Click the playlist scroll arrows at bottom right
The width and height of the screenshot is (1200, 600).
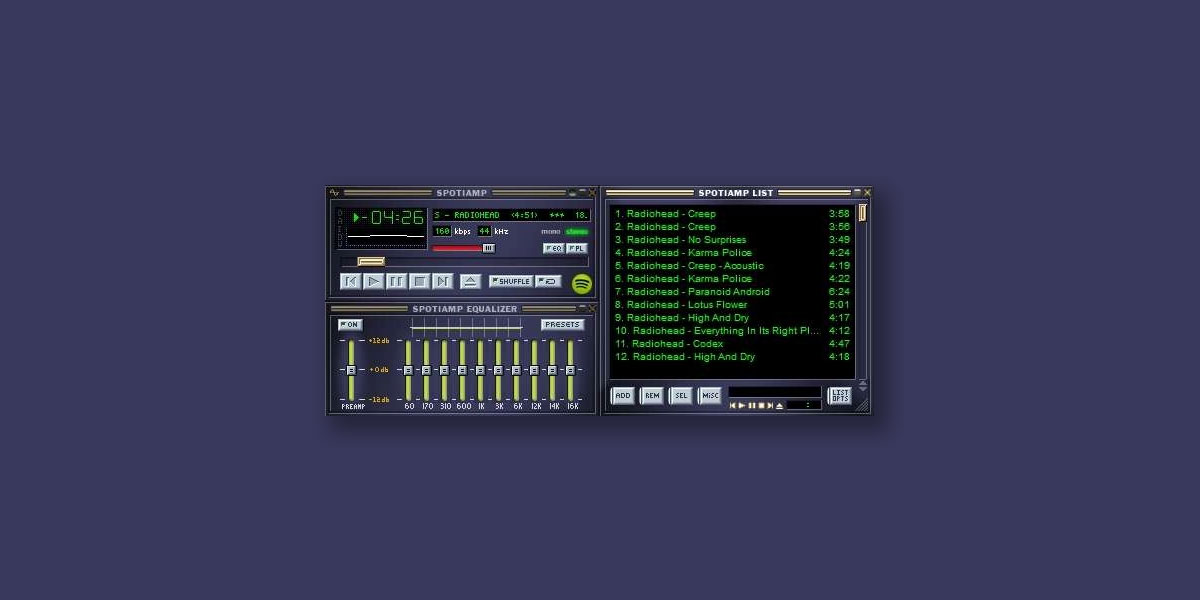pyautogui.click(x=863, y=386)
